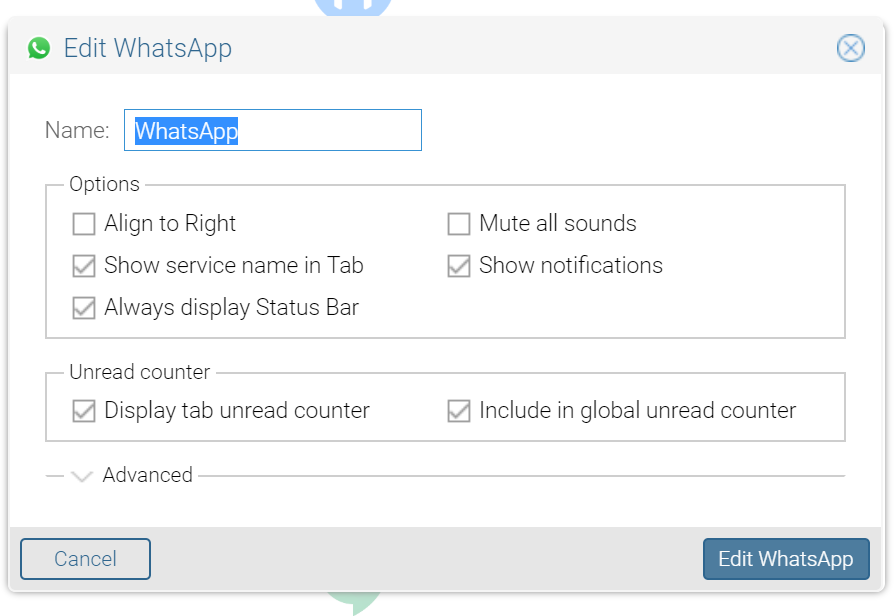Uncheck Include in global unread counter
The width and height of the screenshot is (896, 616).
point(459,411)
